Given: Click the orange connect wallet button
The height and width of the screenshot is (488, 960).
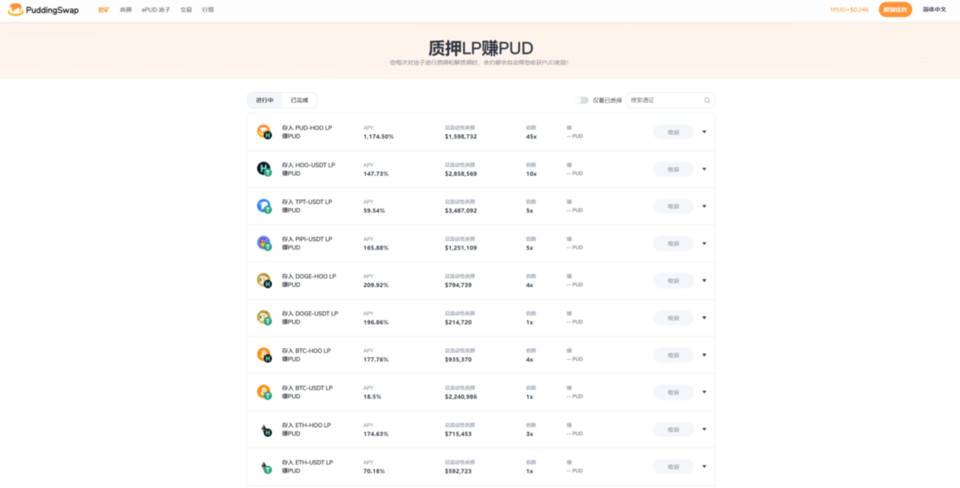Looking at the screenshot, I should pyautogui.click(x=895, y=10).
